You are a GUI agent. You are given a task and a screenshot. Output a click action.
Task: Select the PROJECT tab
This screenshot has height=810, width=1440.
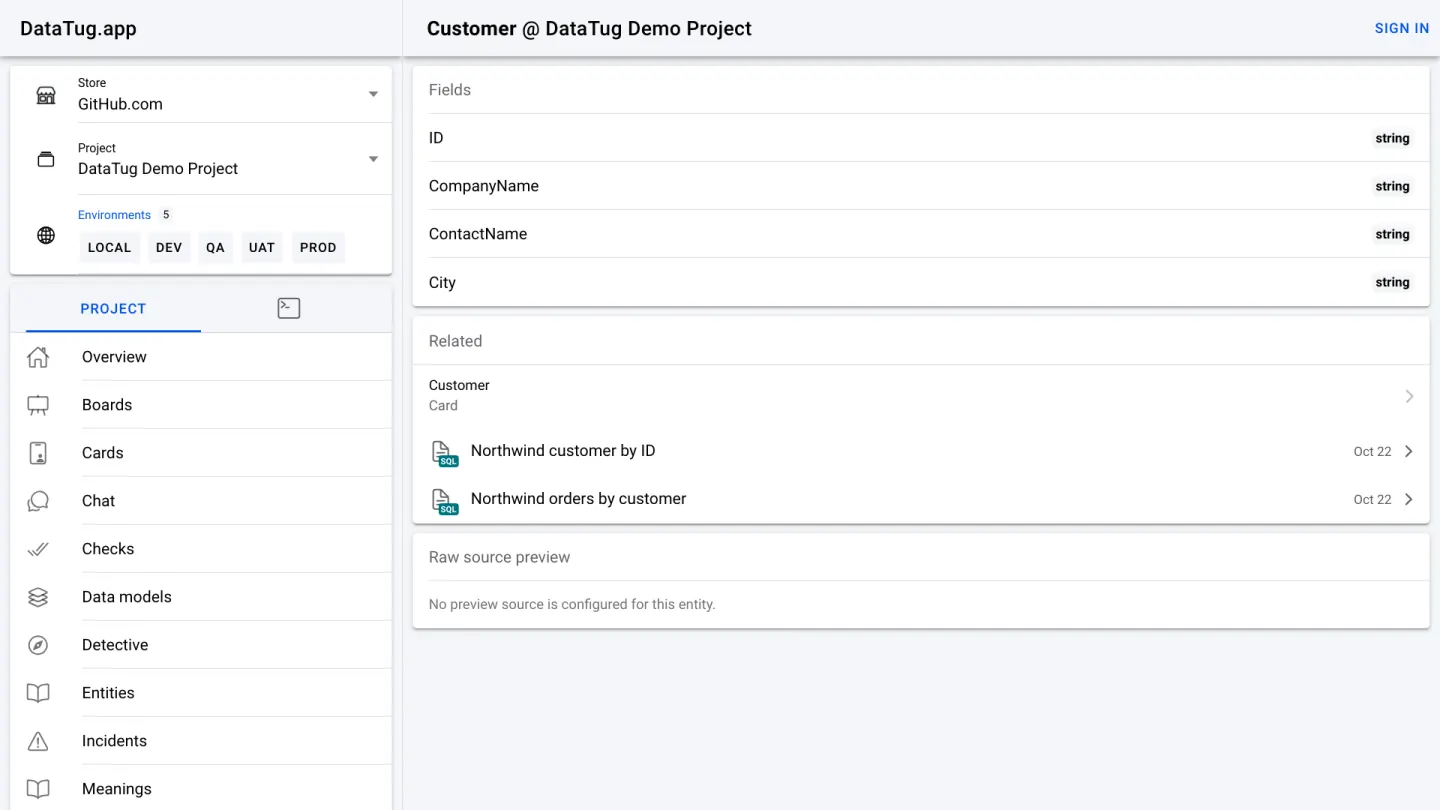click(x=113, y=308)
